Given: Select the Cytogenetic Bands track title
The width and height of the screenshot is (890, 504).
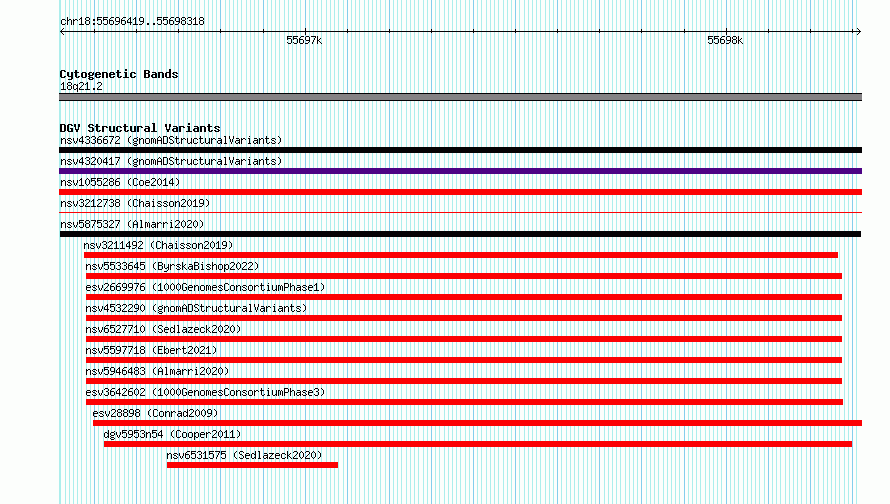Looking at the screenshot, I should (x=119, y=74).
